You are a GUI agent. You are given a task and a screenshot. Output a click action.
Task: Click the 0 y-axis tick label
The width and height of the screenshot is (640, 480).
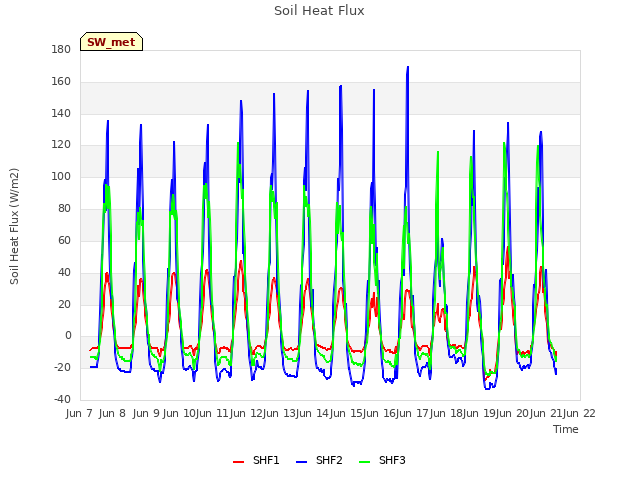(x=68, y=336)
